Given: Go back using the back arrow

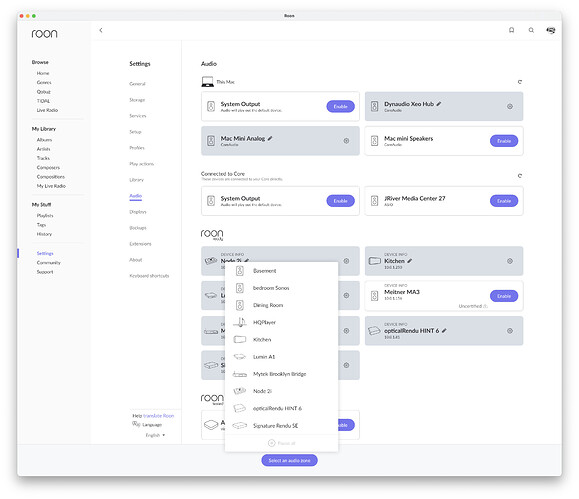Looking at the screenshot, I should pyautogui.click(x=101, y=30).
